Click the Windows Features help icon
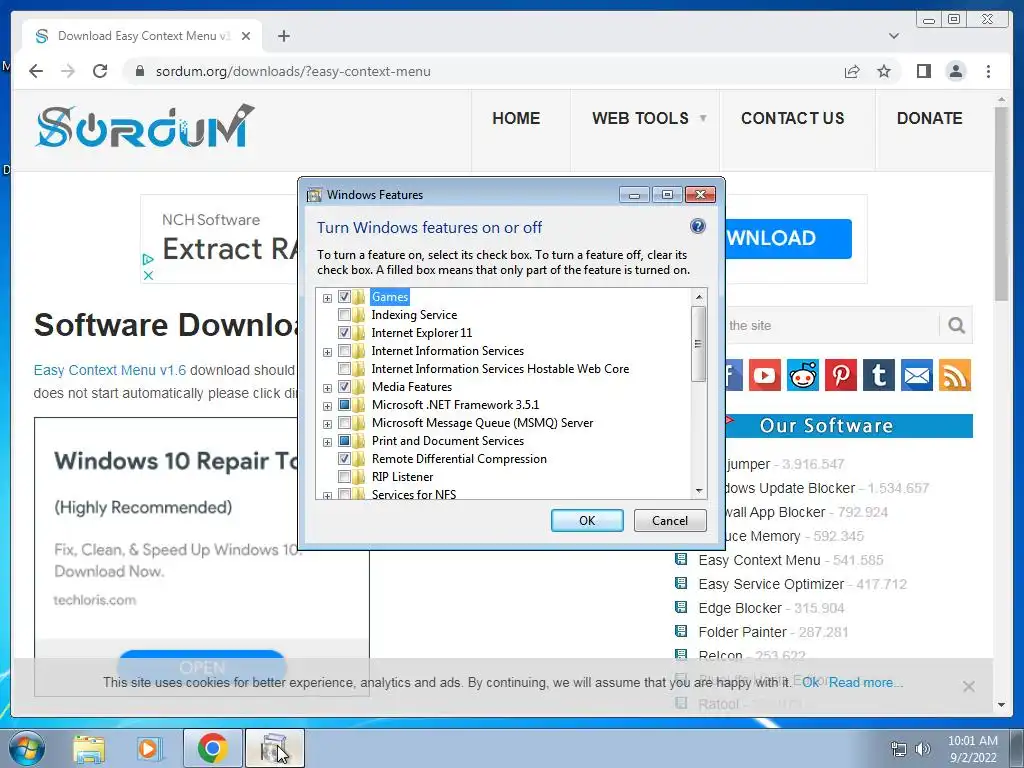Image resolution: width=1024 pixels, height=768 pixels. [697, 227]
